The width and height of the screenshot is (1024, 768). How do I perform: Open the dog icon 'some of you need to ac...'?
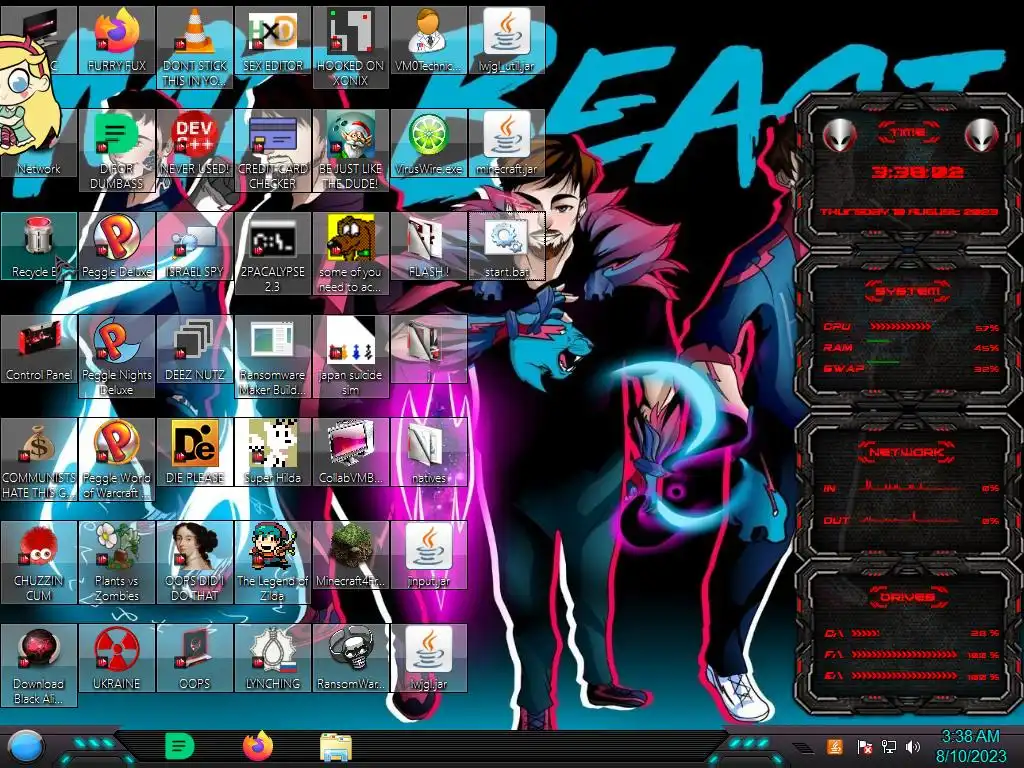[351, 254]
